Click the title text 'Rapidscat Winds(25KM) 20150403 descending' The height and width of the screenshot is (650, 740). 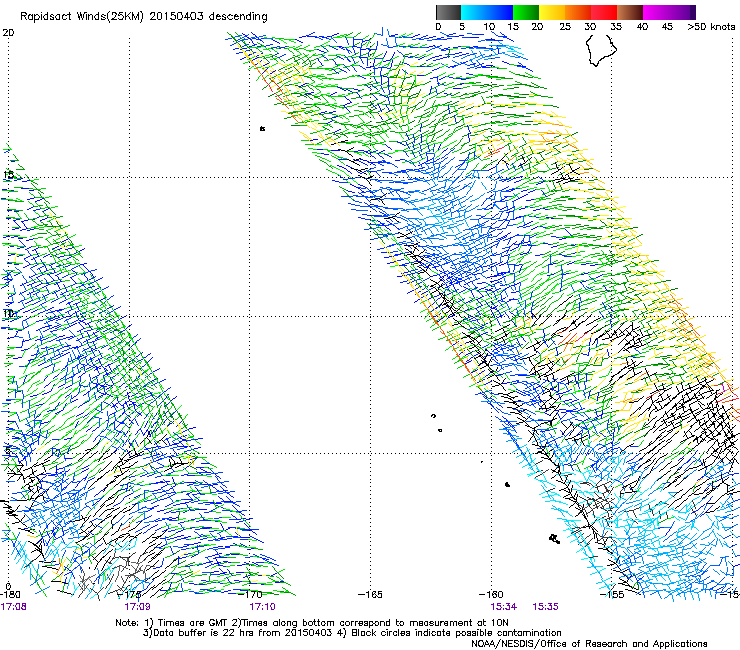(143, 17)
